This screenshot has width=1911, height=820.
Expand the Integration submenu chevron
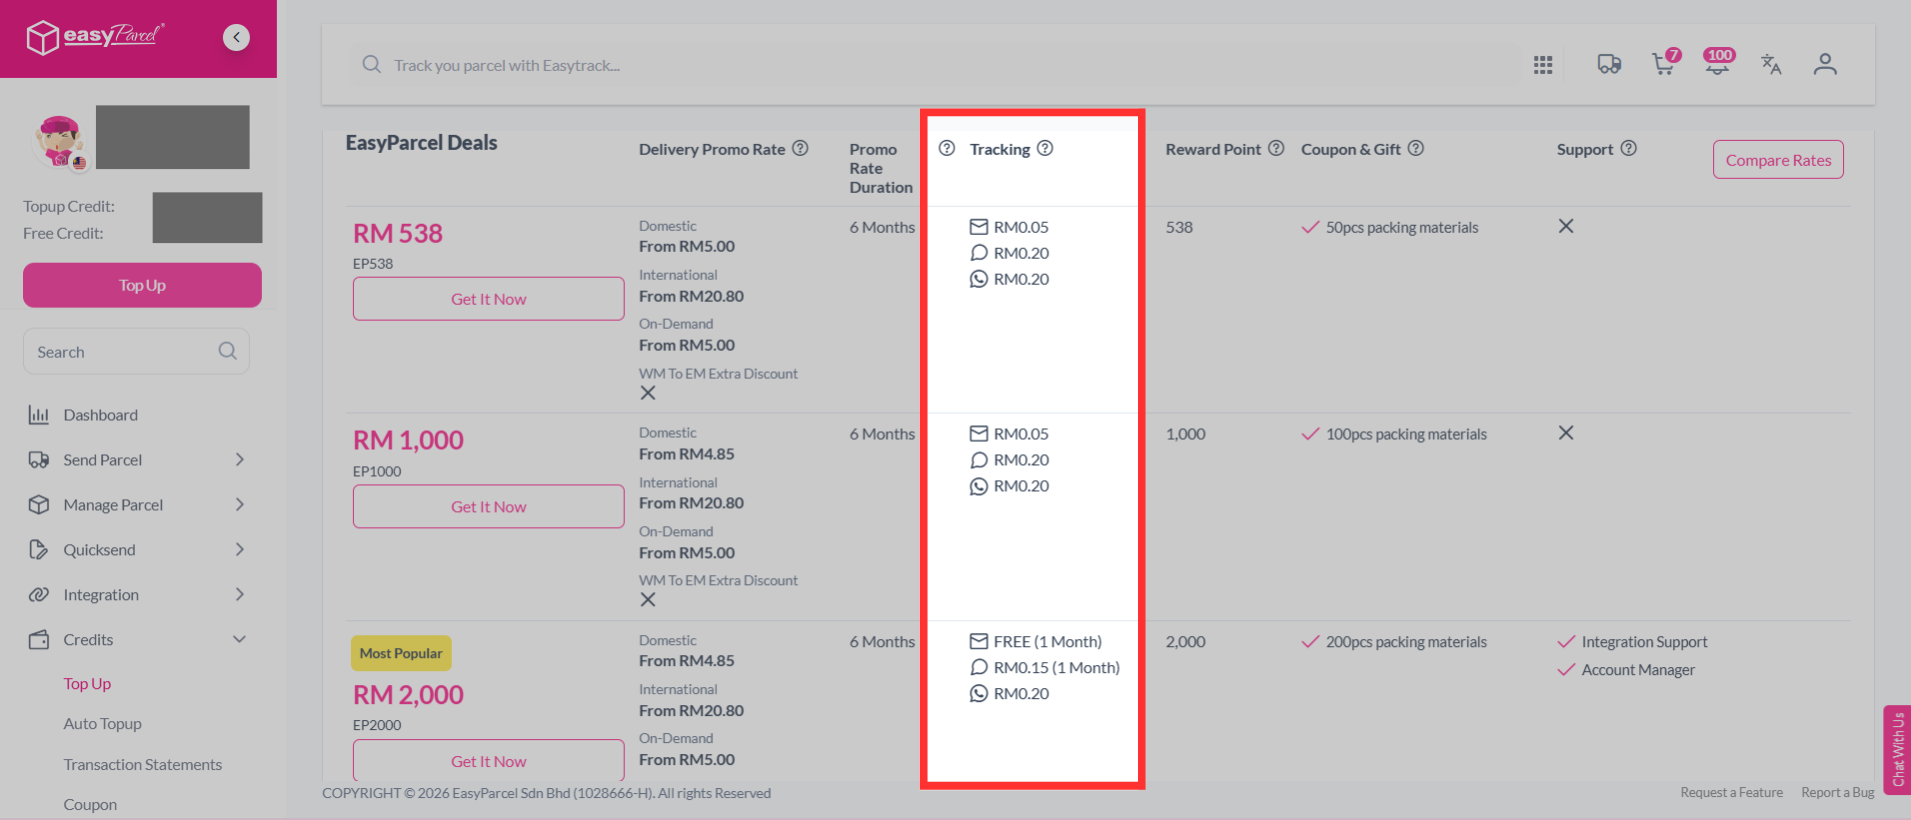(240, 595)
